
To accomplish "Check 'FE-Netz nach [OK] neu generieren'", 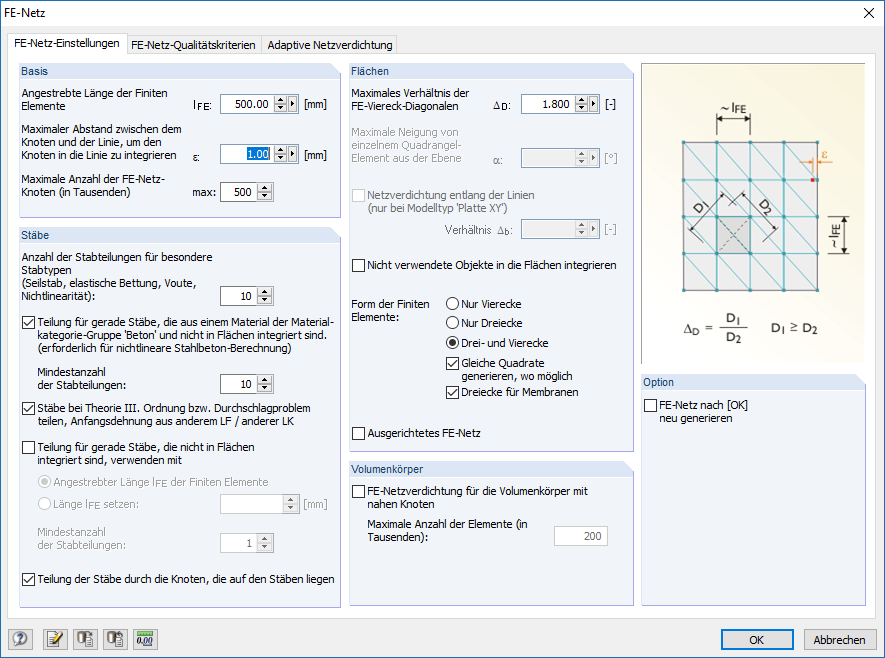I will pos(649,406).
